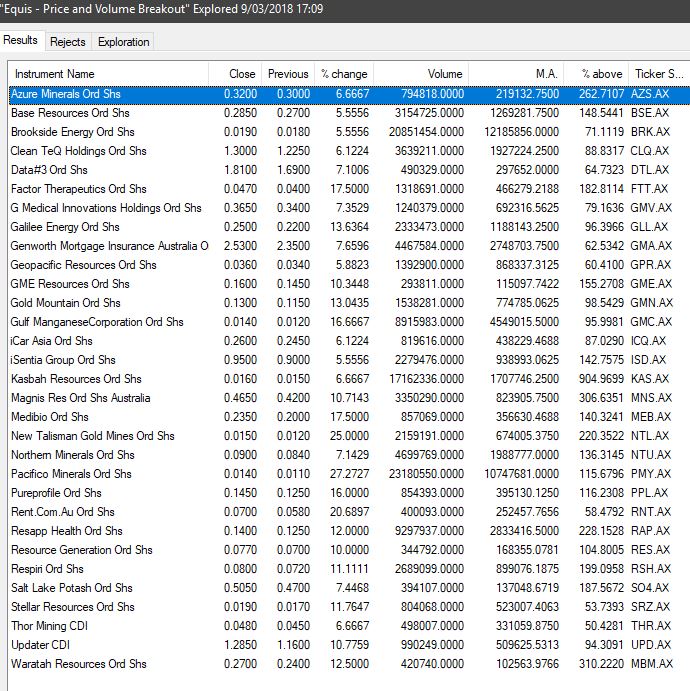690x691 pixels.
Task: Switch to the Results tab
Action: click(x=20, y=40)
